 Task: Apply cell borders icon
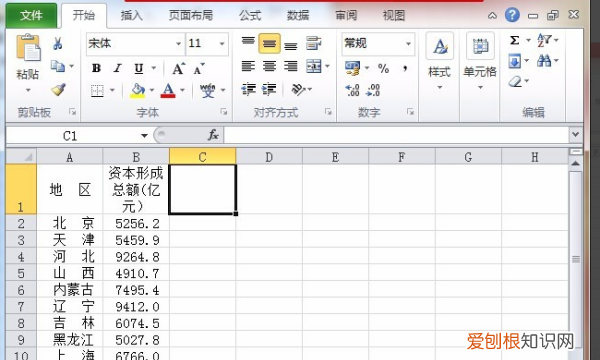(x=97, y=91)
